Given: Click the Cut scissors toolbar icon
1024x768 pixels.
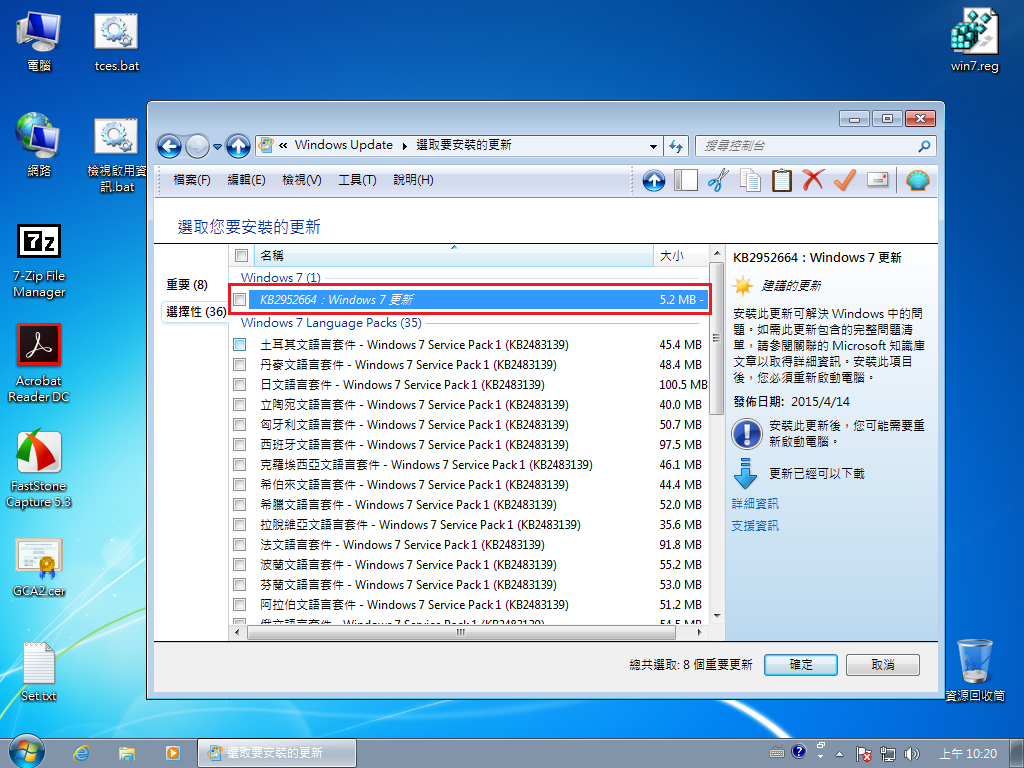Looking at the screenshot, I should click(x=718, y=180).
